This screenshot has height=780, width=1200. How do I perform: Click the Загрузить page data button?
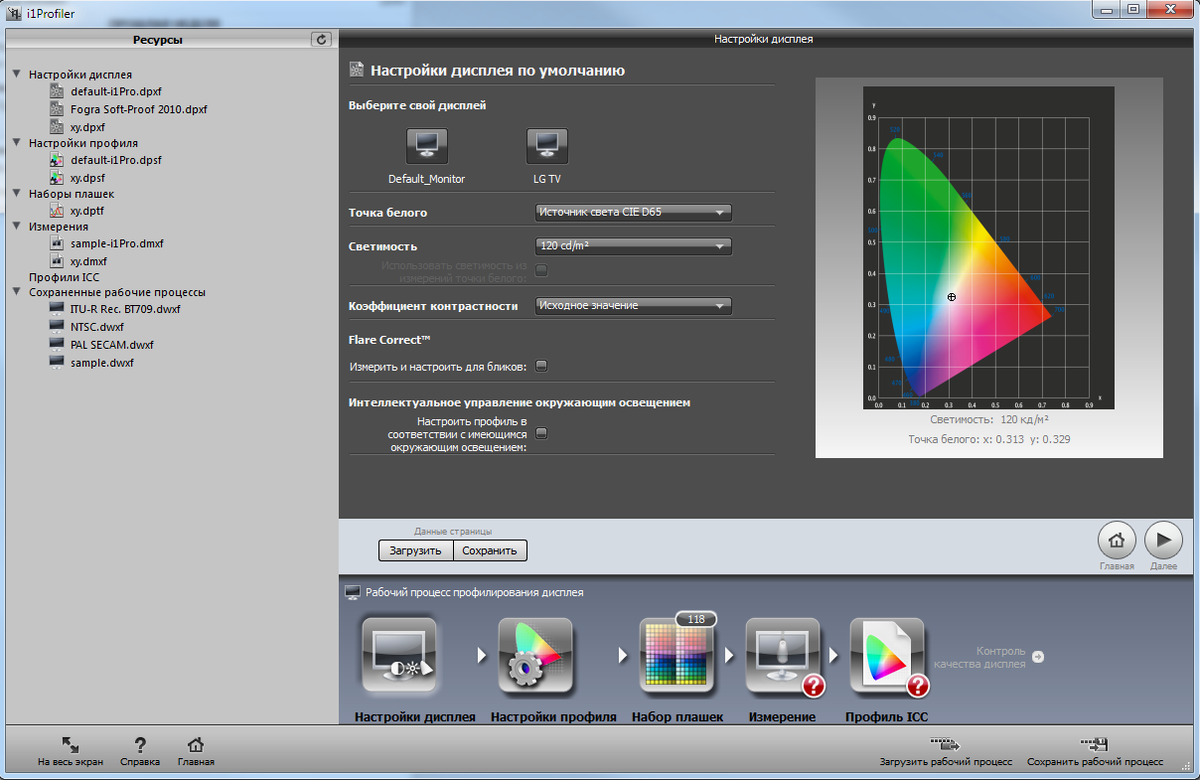416,550
